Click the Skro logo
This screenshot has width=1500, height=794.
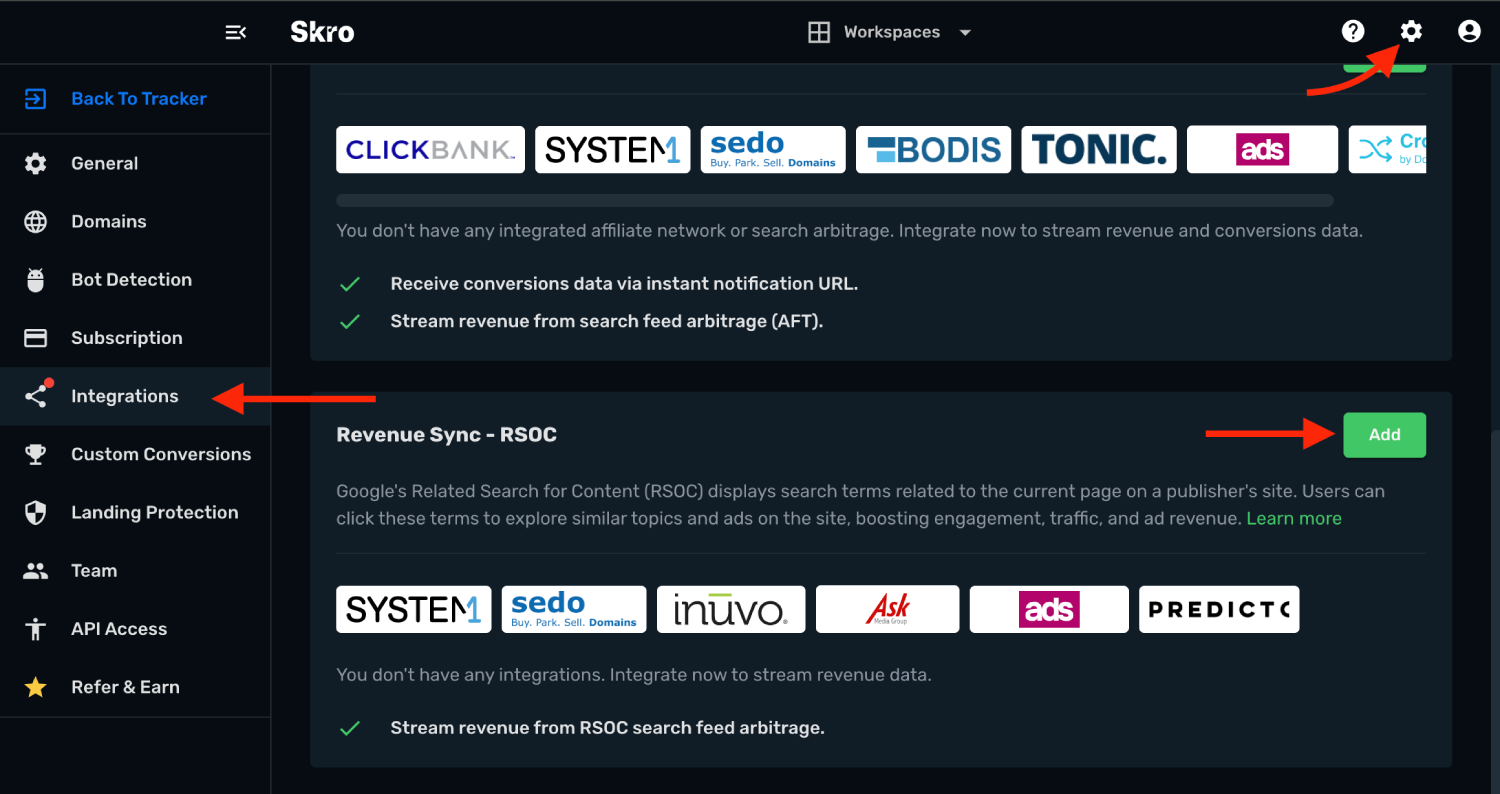322,32
